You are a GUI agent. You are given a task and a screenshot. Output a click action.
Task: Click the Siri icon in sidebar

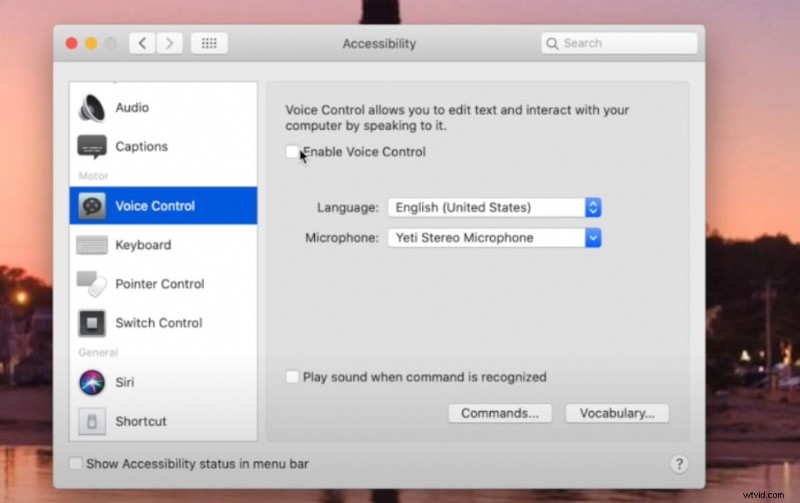pos(92,382)
